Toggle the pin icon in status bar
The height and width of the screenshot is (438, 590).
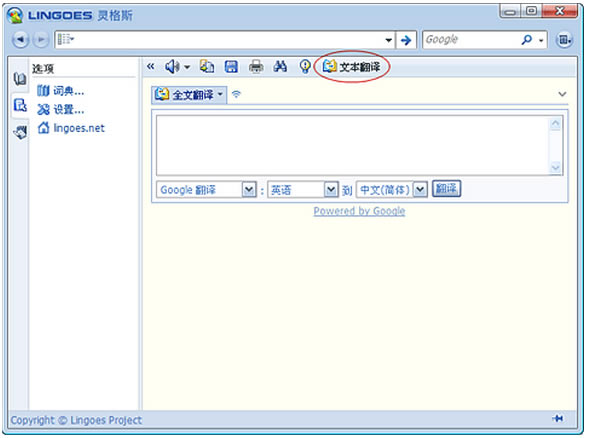558,418
